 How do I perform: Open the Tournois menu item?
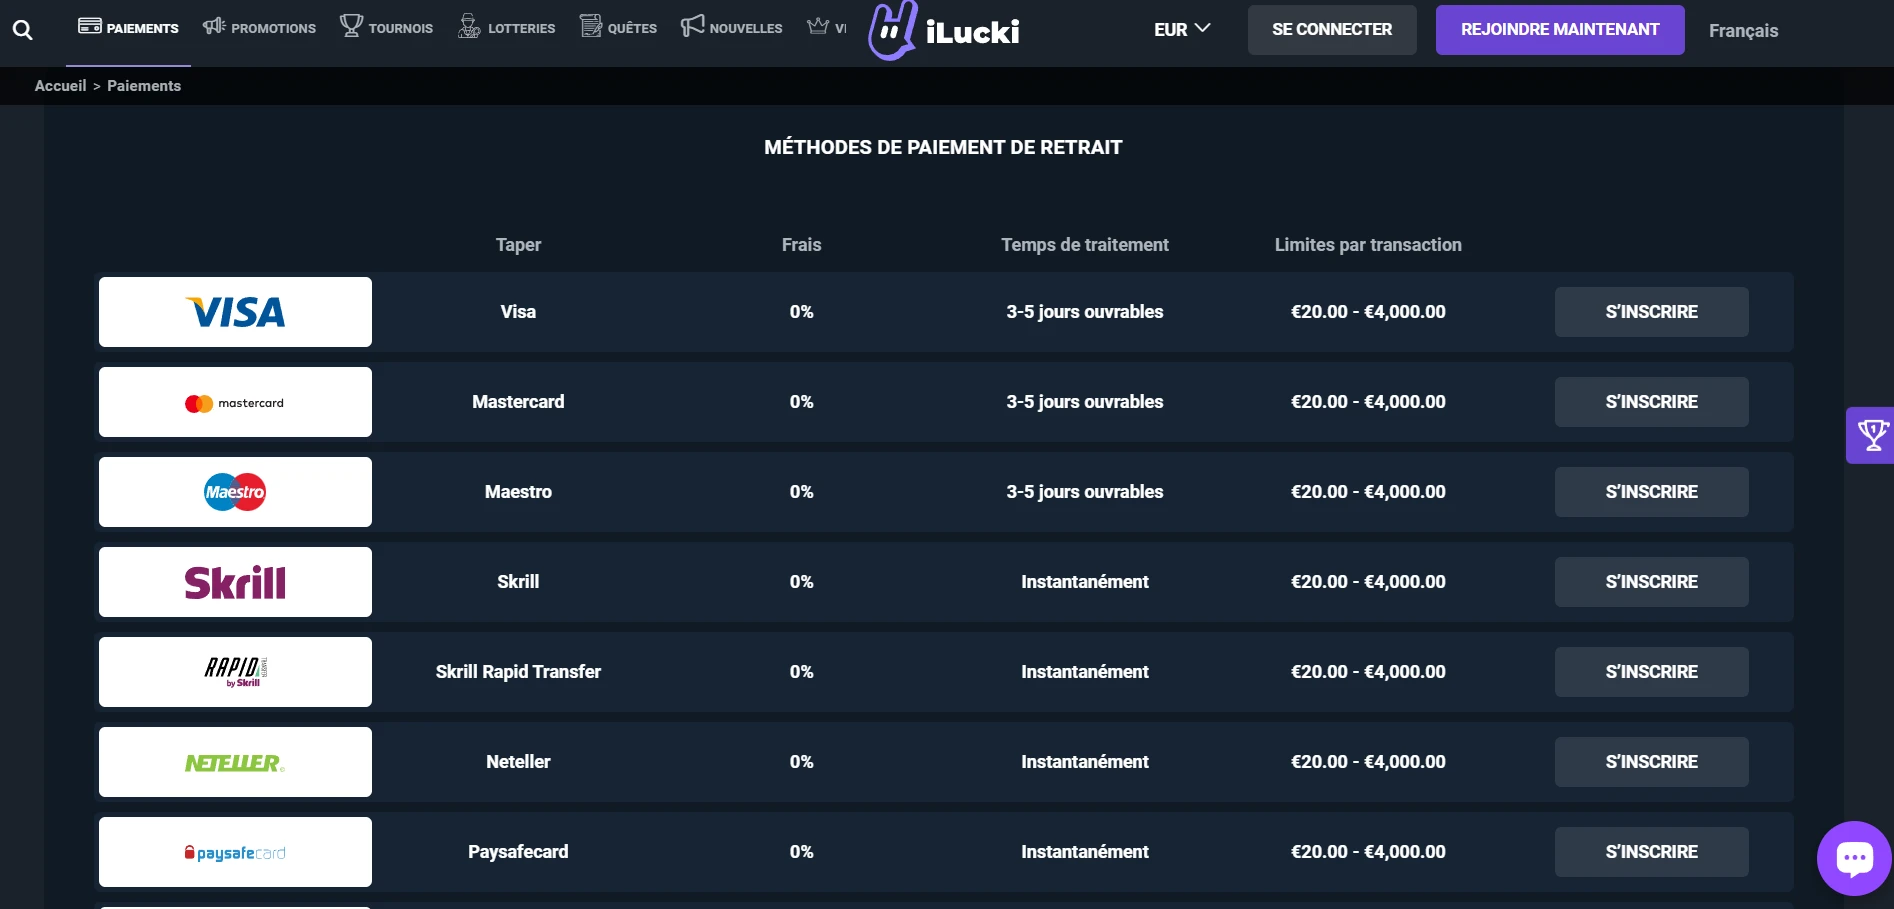386,28
